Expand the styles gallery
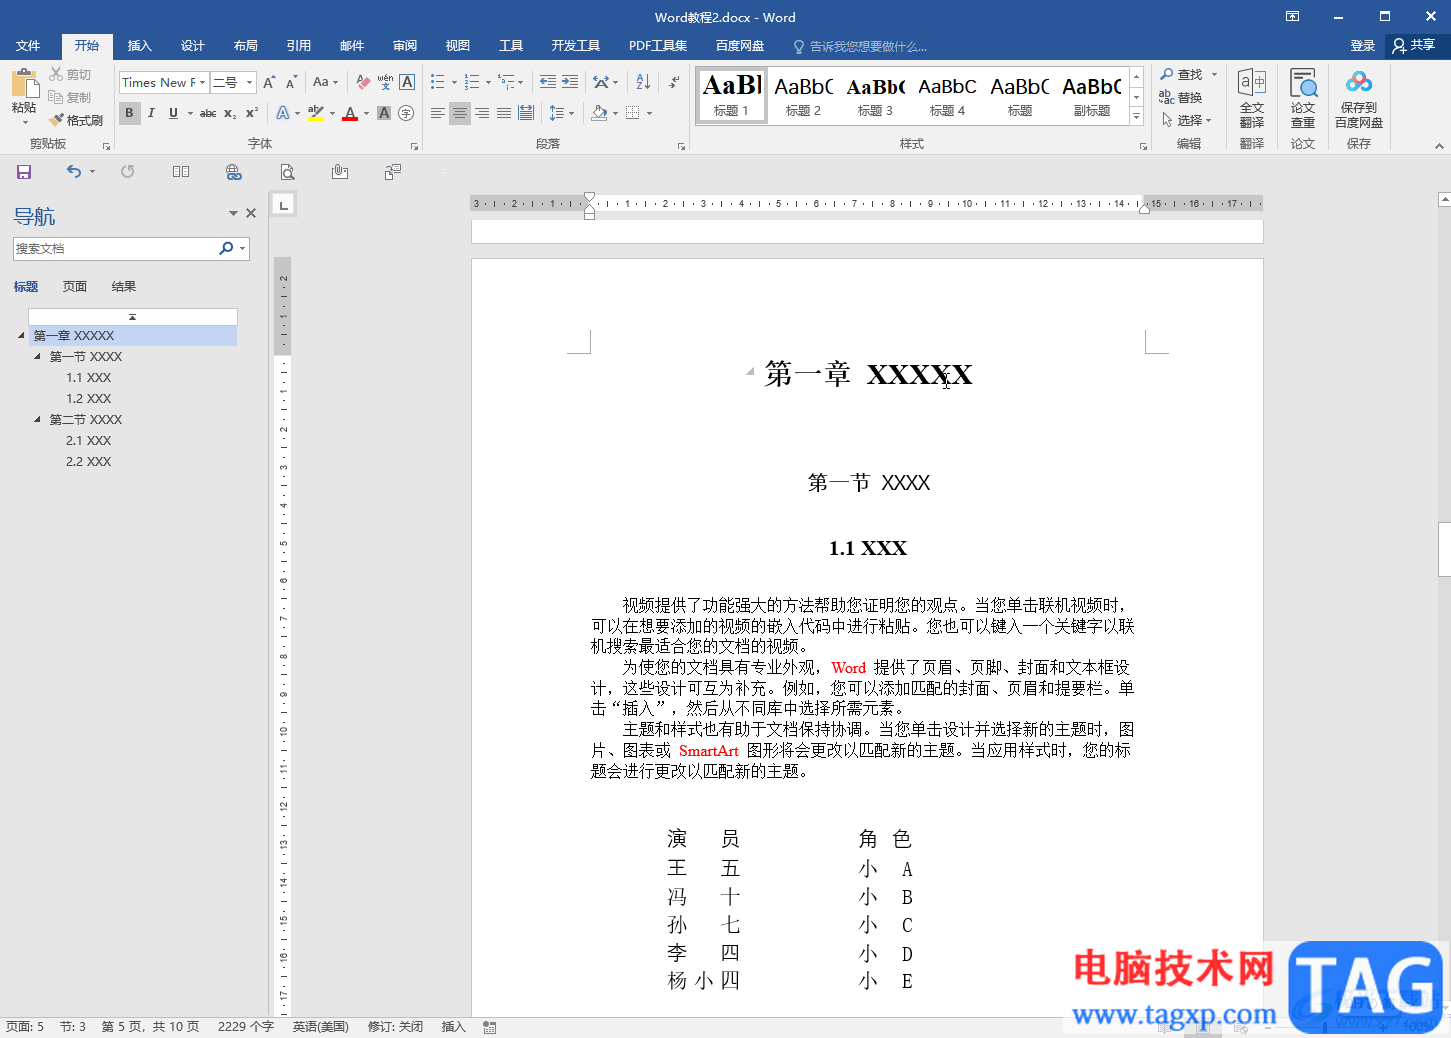Viewport: 1451px width, 1038px height. click(x=1136, y=116)
